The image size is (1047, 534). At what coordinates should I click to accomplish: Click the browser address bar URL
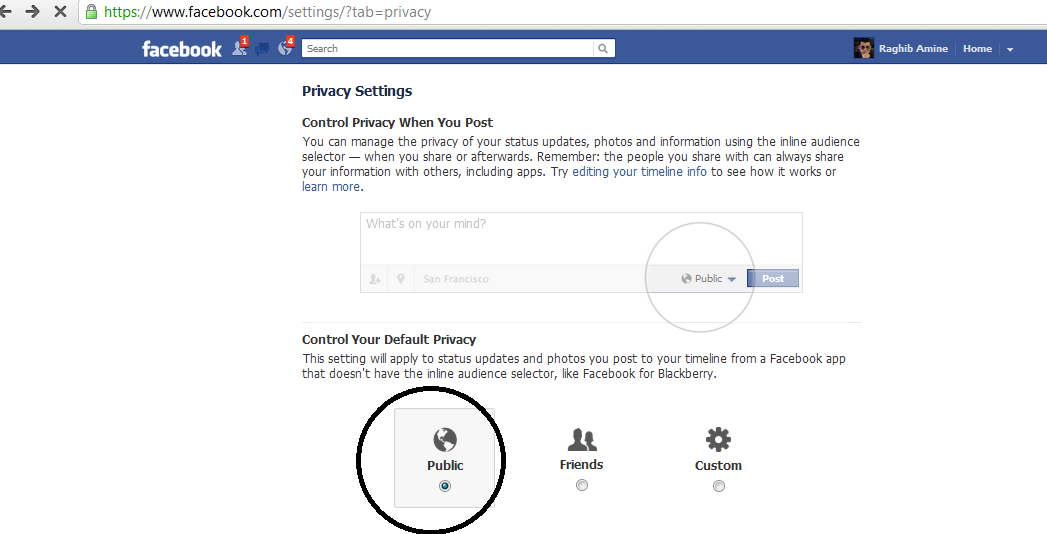[268, 12]
